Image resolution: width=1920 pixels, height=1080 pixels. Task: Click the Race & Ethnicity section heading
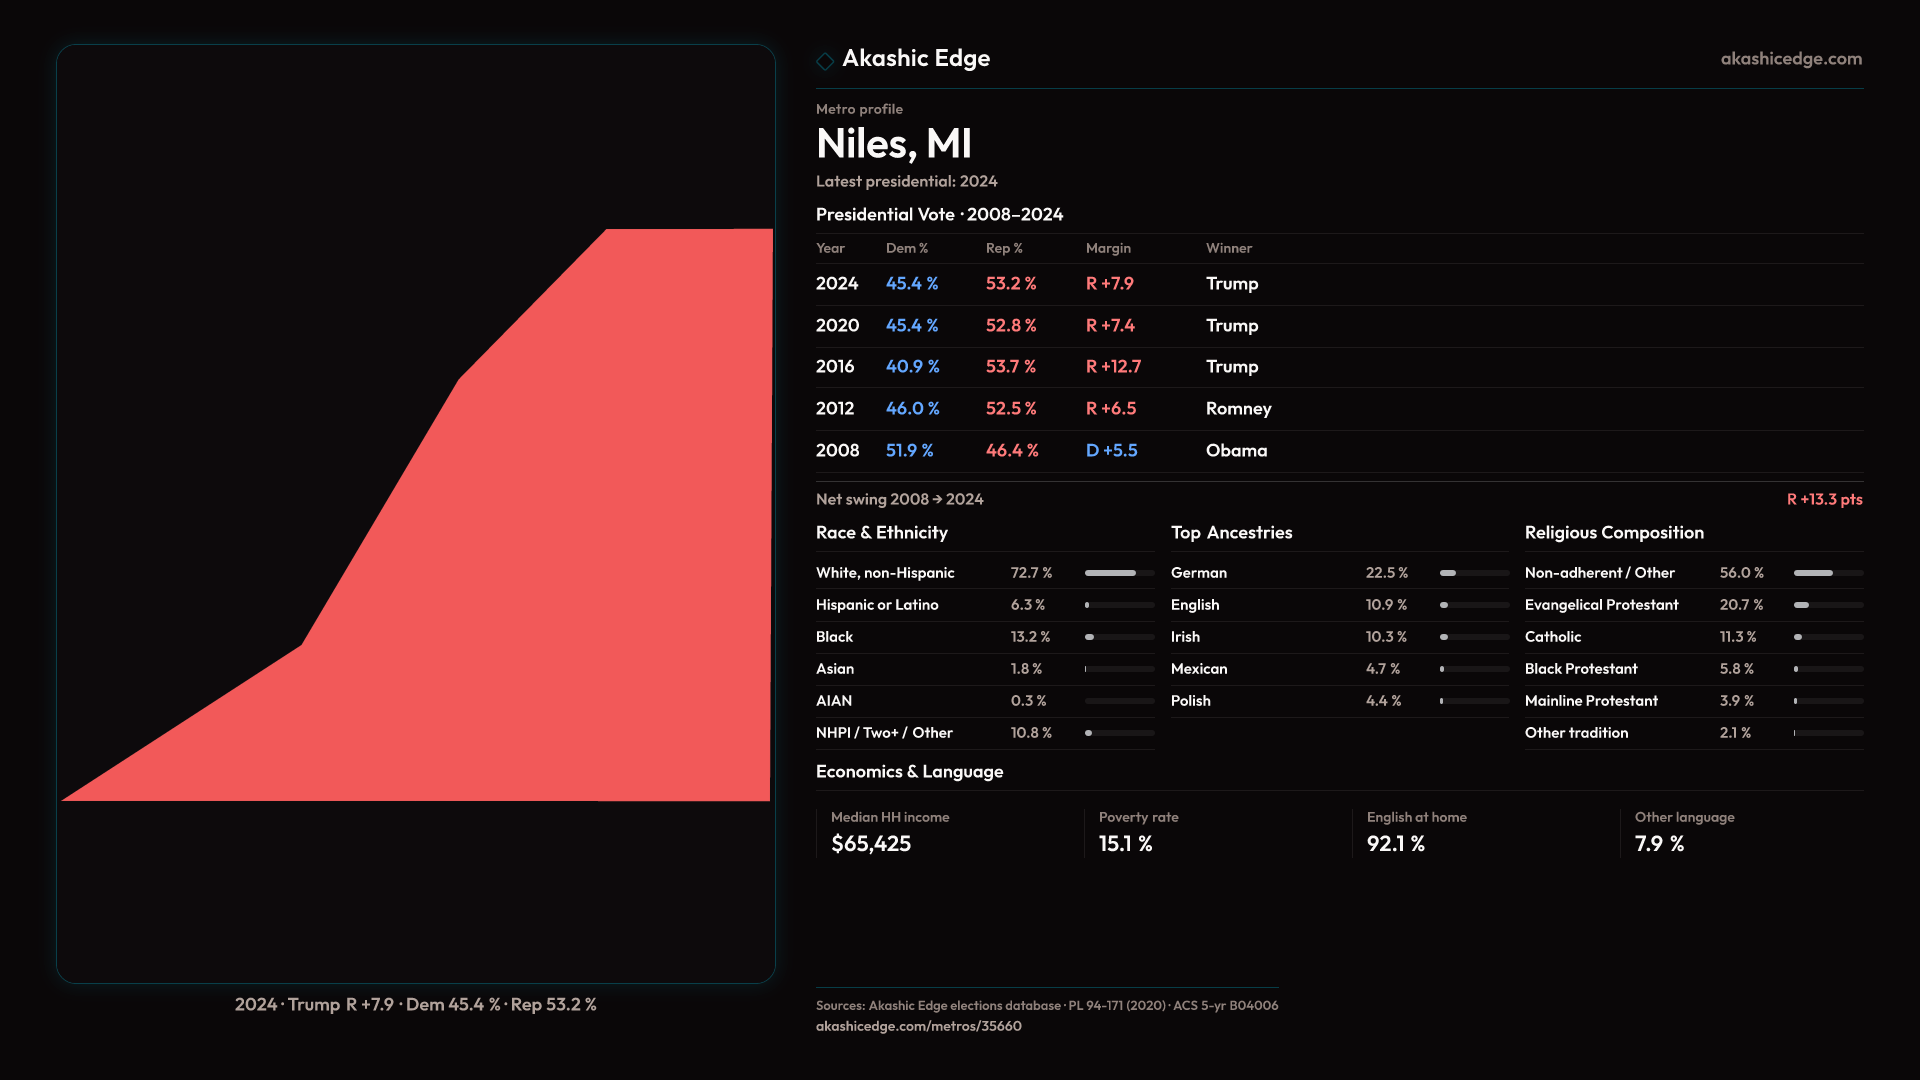click(x=881, y=533)
